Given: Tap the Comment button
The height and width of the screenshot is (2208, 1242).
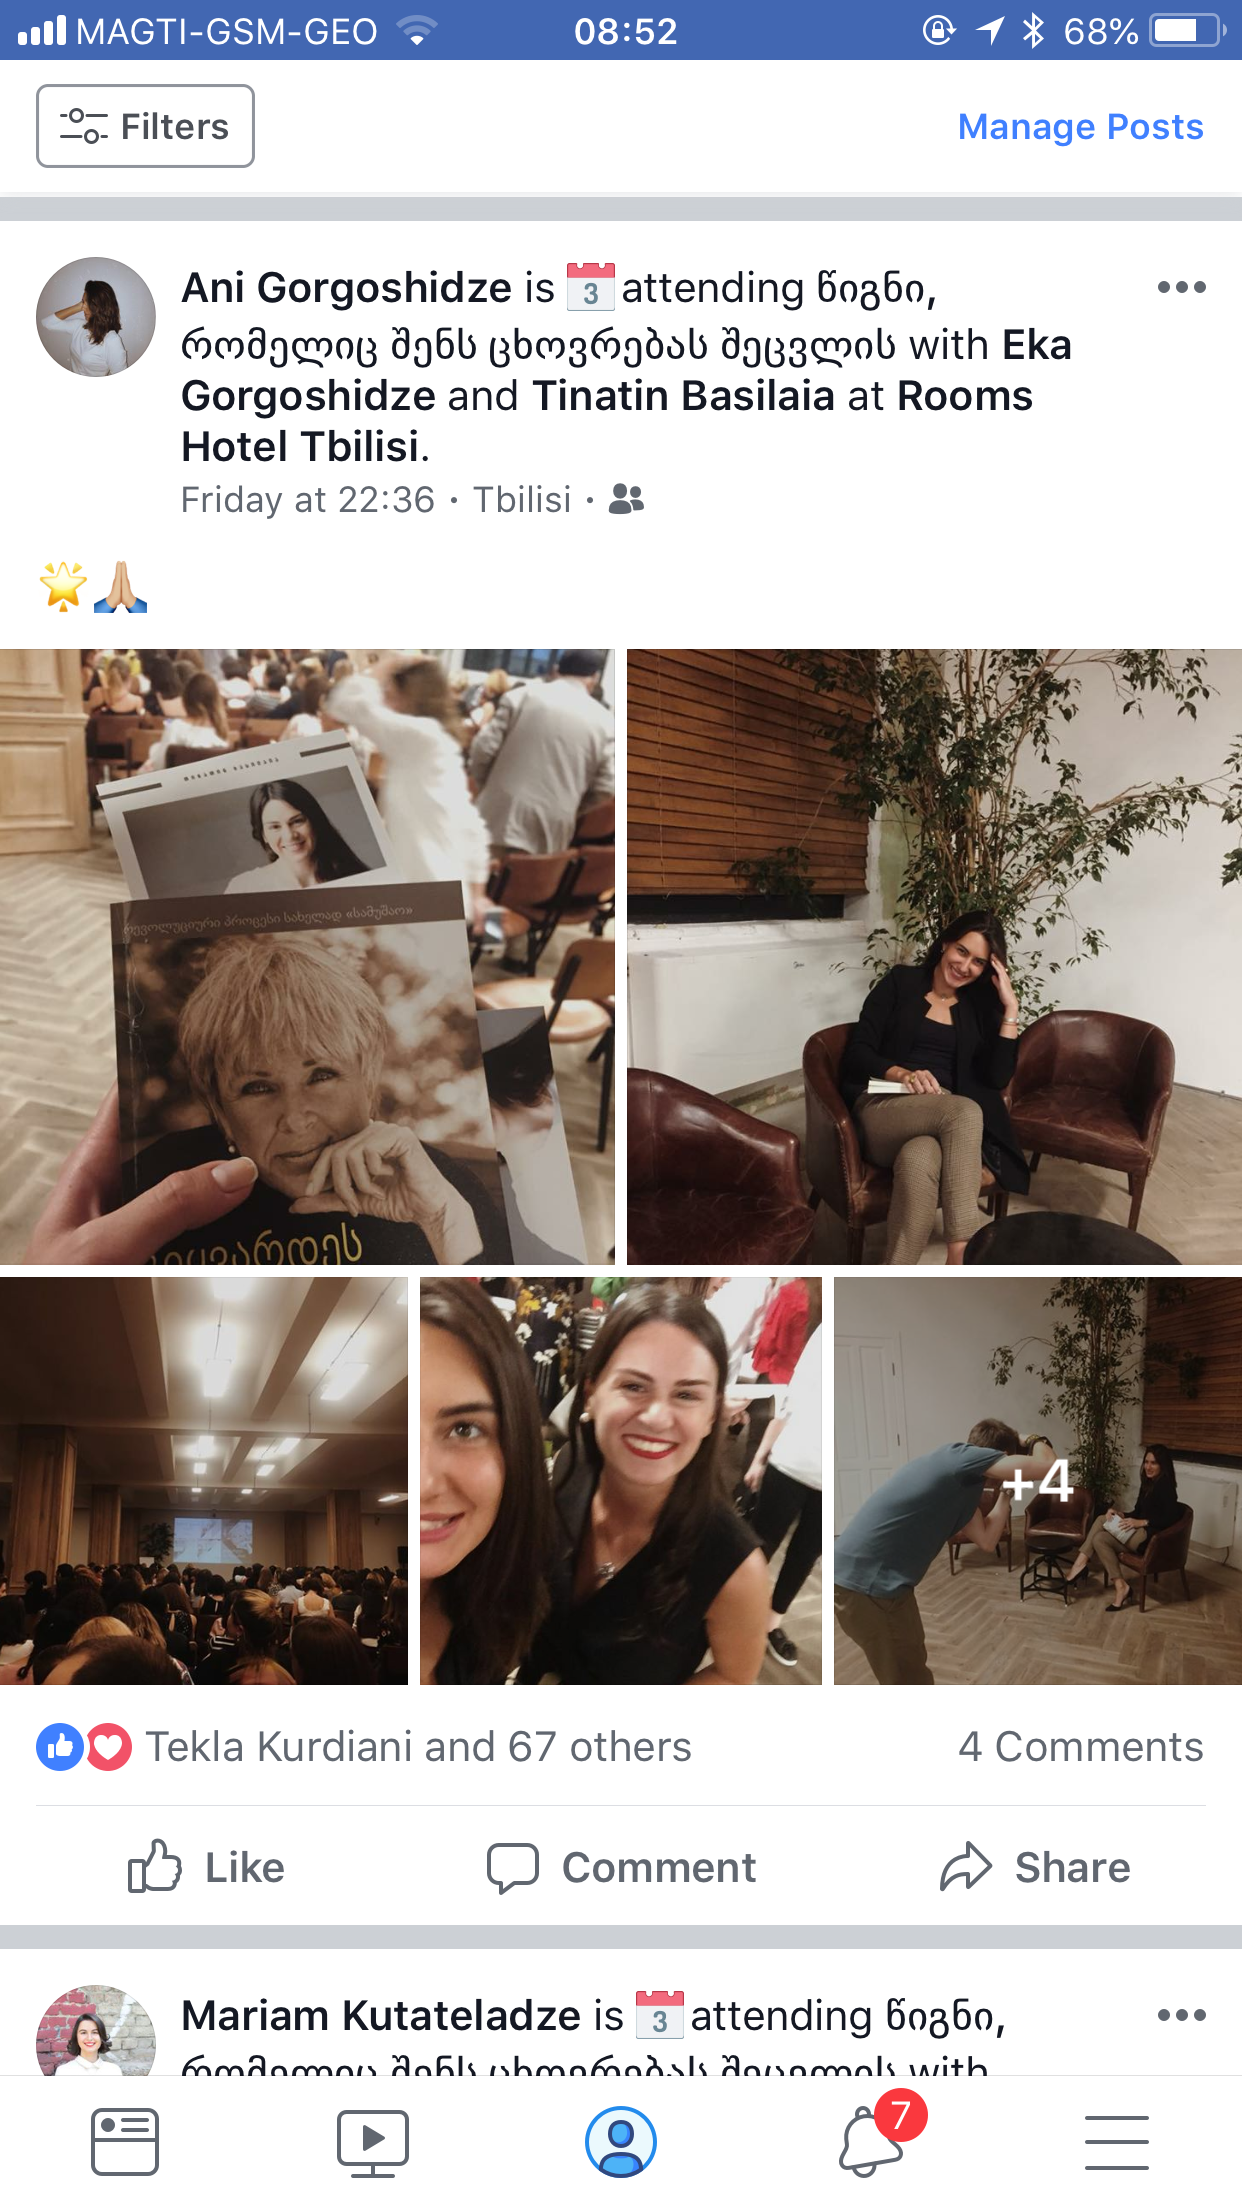Looking at the screenshot, I should pyautogui.click(x=621, y=1867).
